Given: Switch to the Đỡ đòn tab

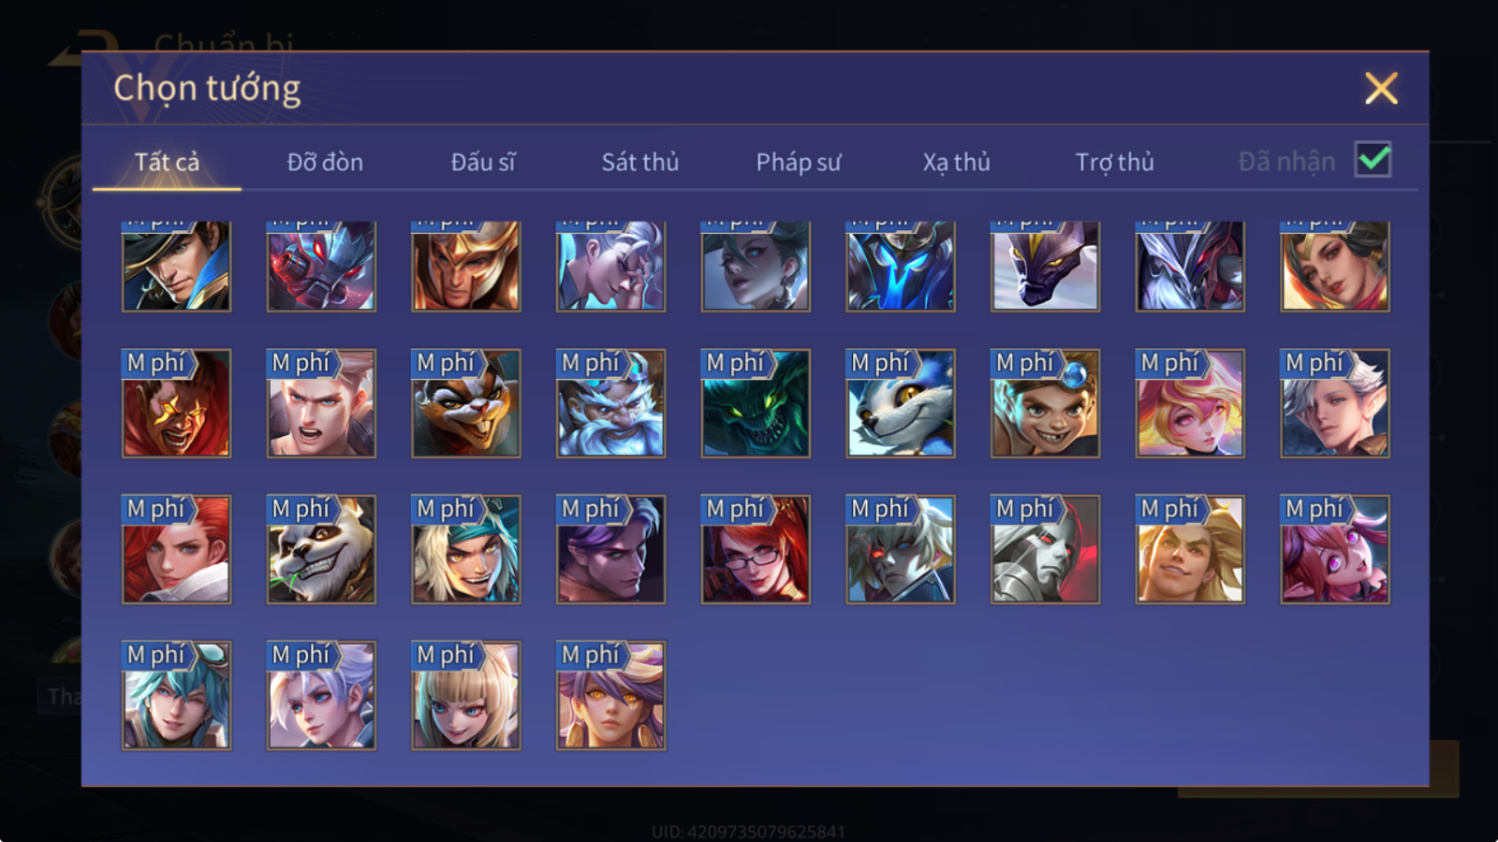Looking at the screenshot, I should pos(325,162).
